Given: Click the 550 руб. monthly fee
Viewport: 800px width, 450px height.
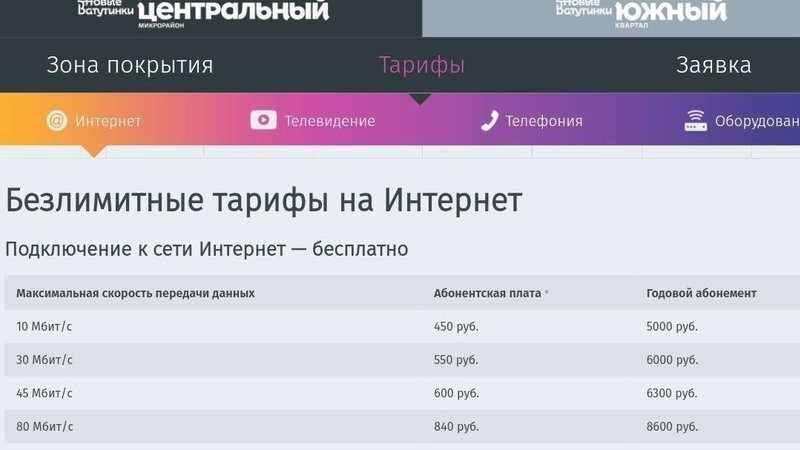Looking at the screenshot, I should pos(456,360).
